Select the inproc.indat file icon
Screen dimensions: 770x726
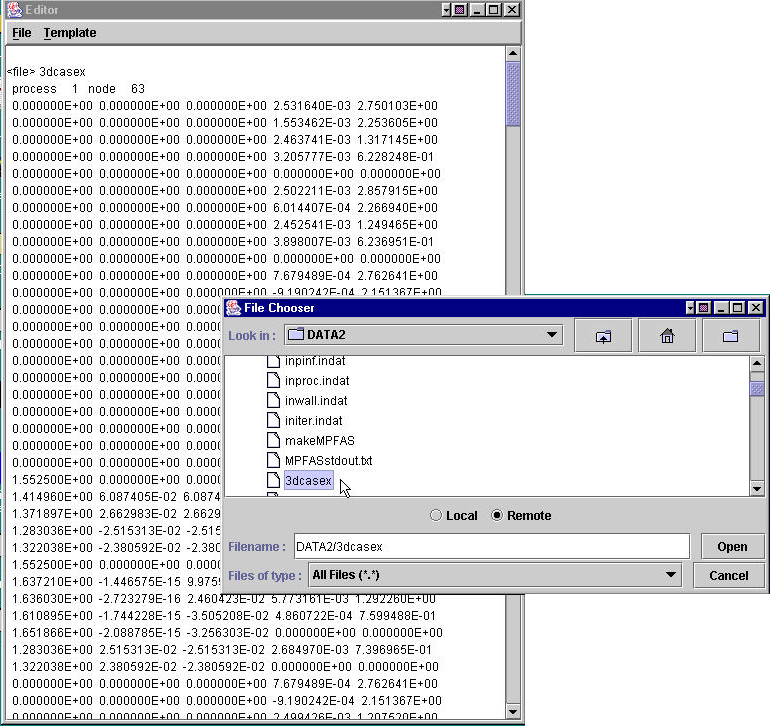click(274, 381)
